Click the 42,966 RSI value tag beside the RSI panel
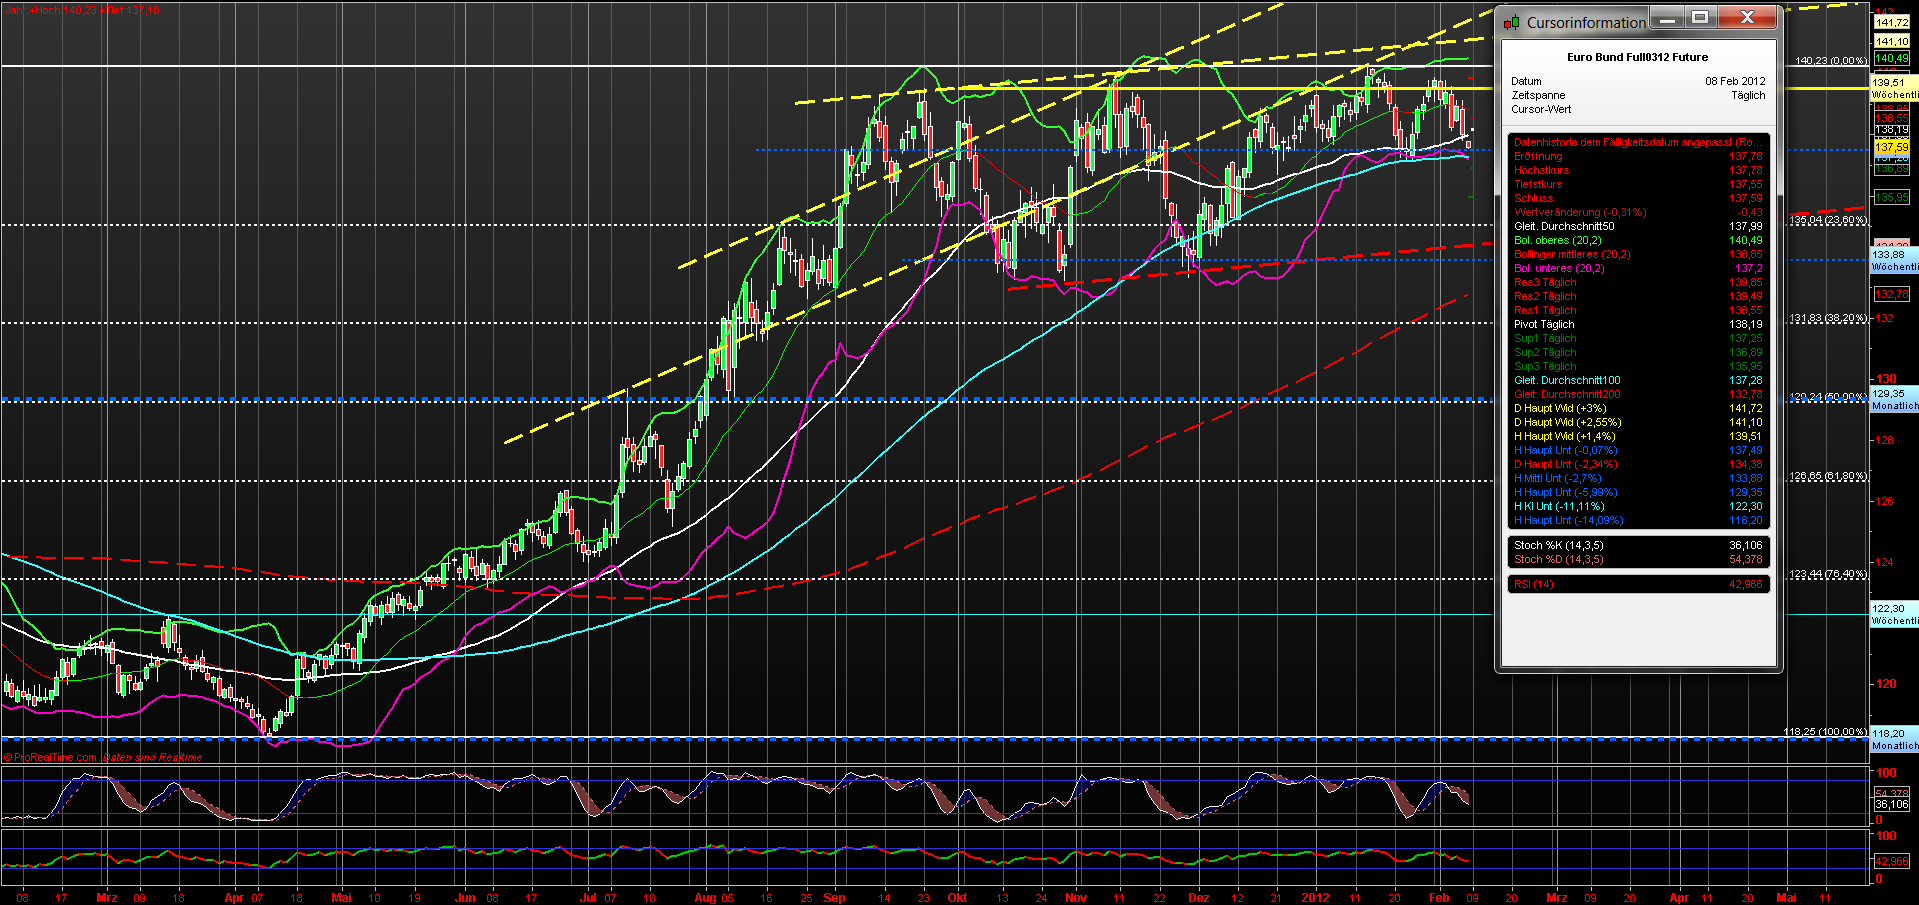This screenshot has height=905, width=1919. (x=1891, y=861)
